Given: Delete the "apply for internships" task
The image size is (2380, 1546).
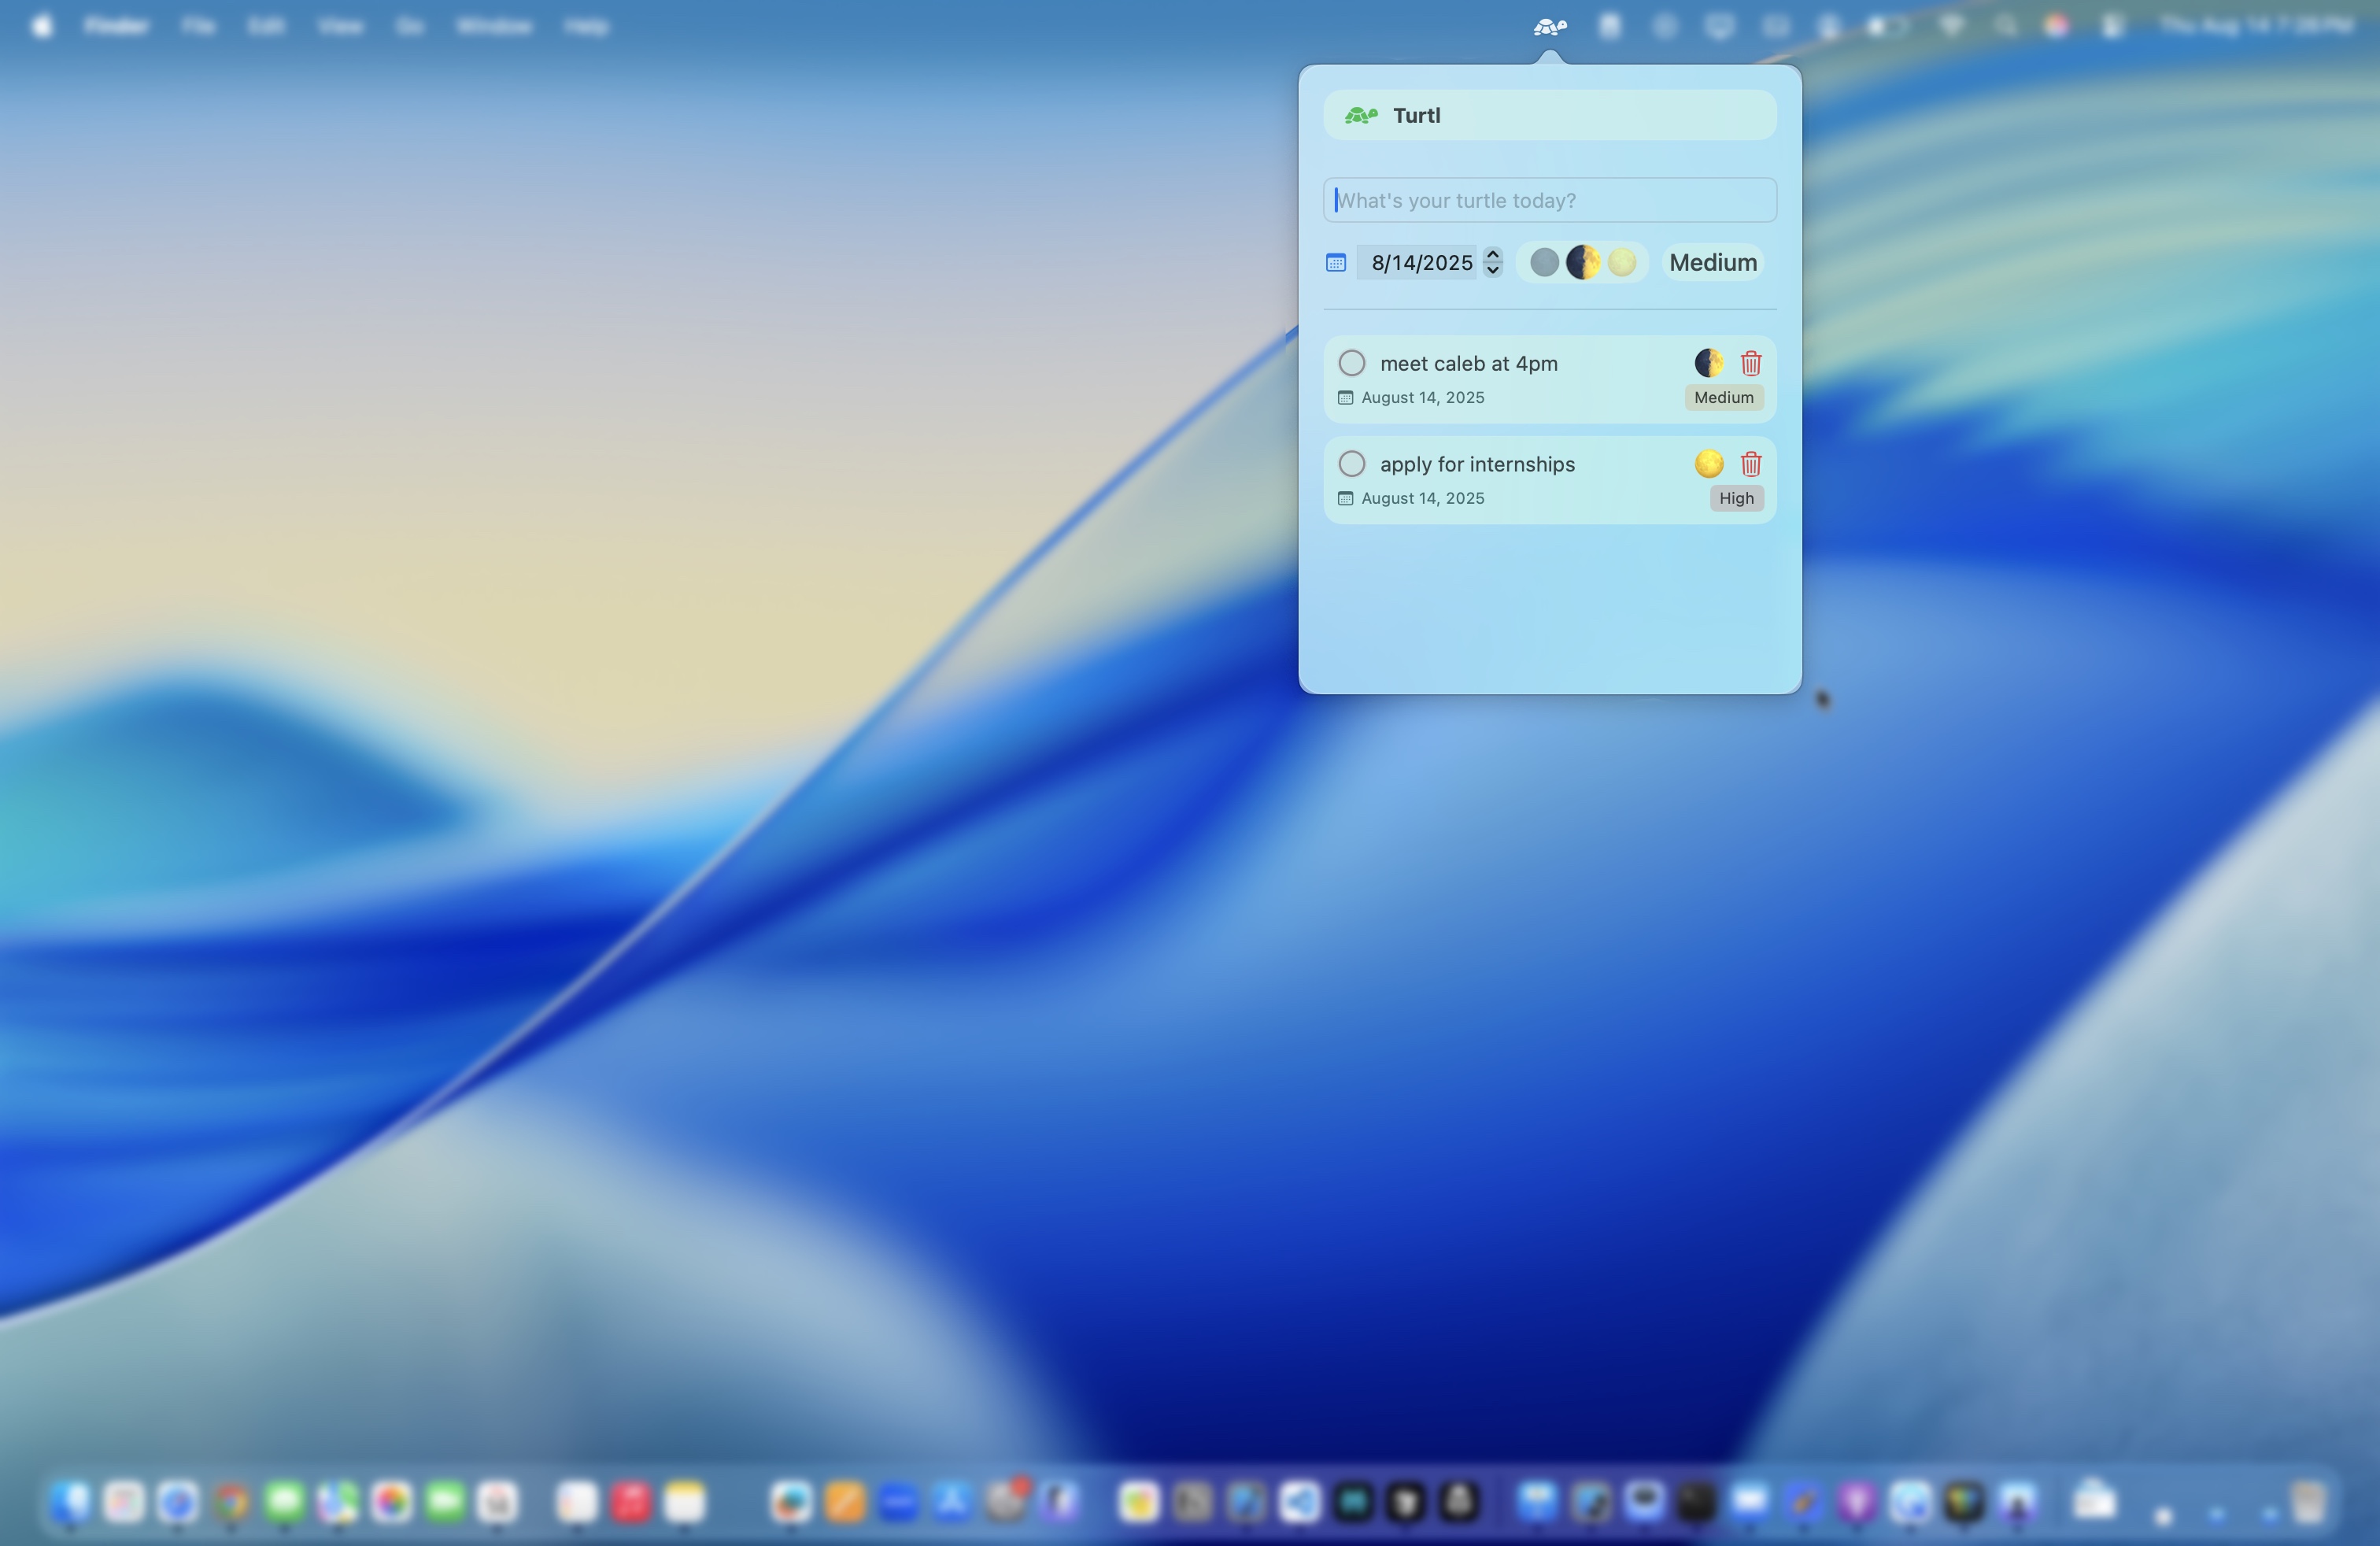Looking at the screenshot, I should click(1750, 464).
